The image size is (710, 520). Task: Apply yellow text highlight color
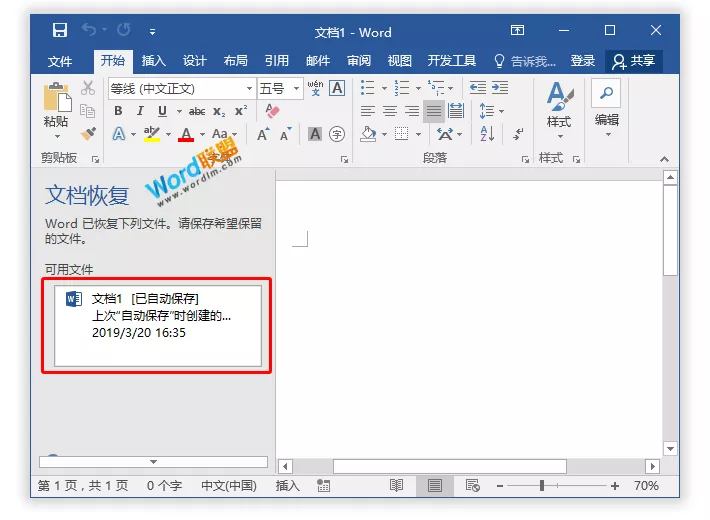click(152, 134)
